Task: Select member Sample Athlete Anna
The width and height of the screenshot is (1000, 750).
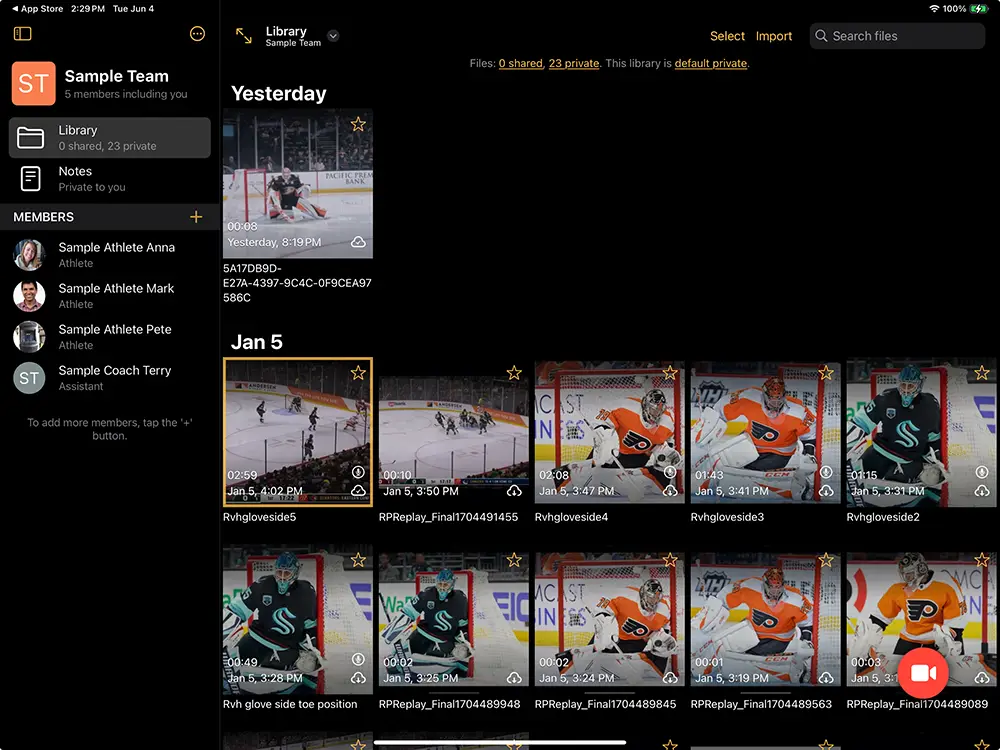Action: [x=110, y=254]
